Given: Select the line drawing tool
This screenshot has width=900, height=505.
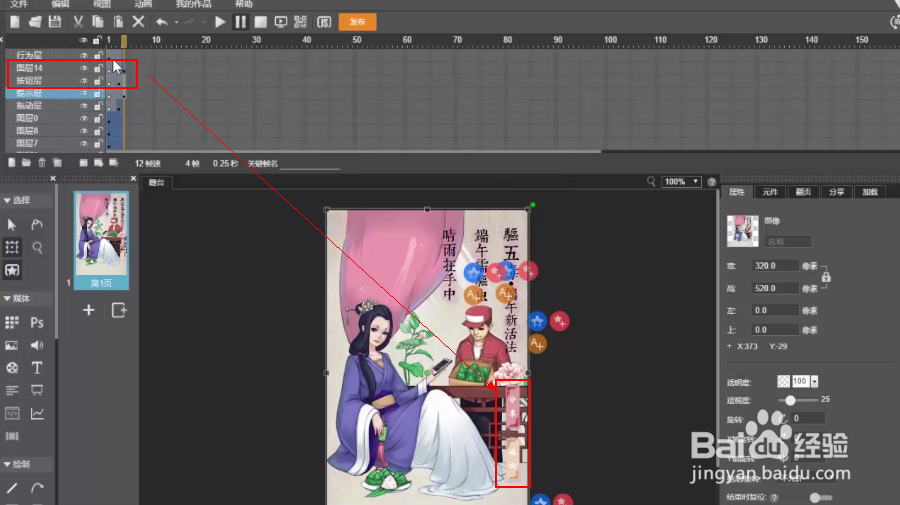Looking at the screenshot, I should point(12,488).
